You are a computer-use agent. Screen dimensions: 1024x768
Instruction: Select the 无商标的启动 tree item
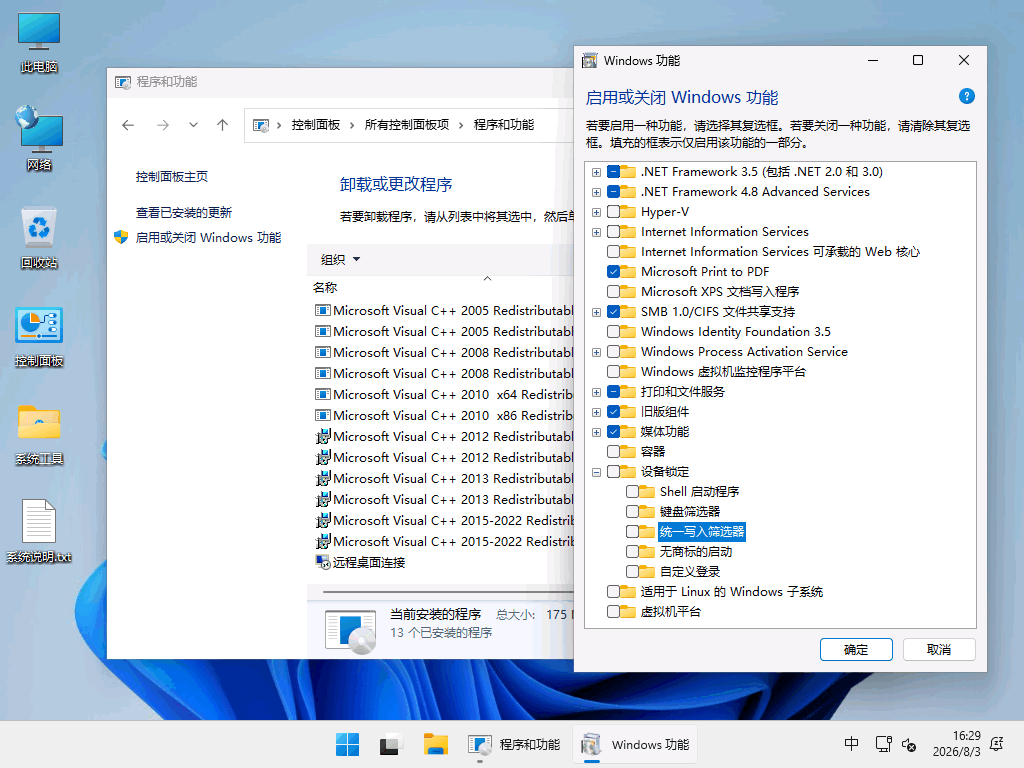coord(696,552)
